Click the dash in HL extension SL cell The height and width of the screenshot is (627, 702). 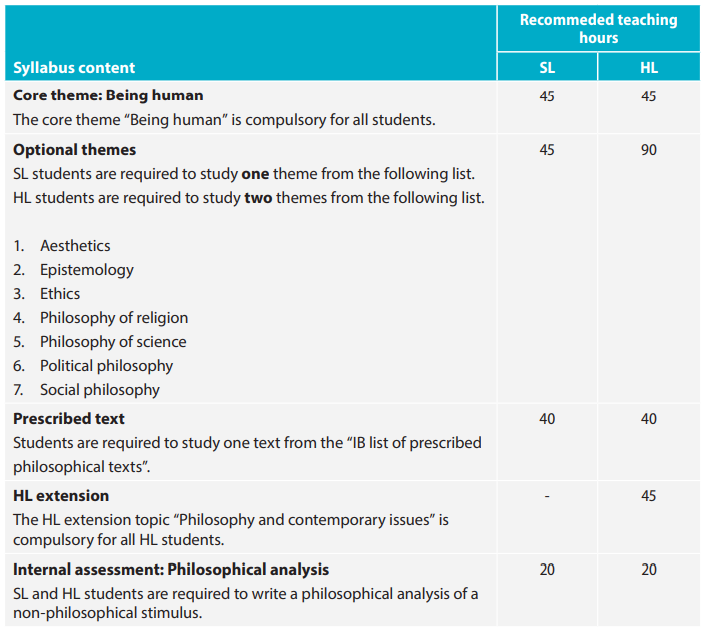(547, 496)
